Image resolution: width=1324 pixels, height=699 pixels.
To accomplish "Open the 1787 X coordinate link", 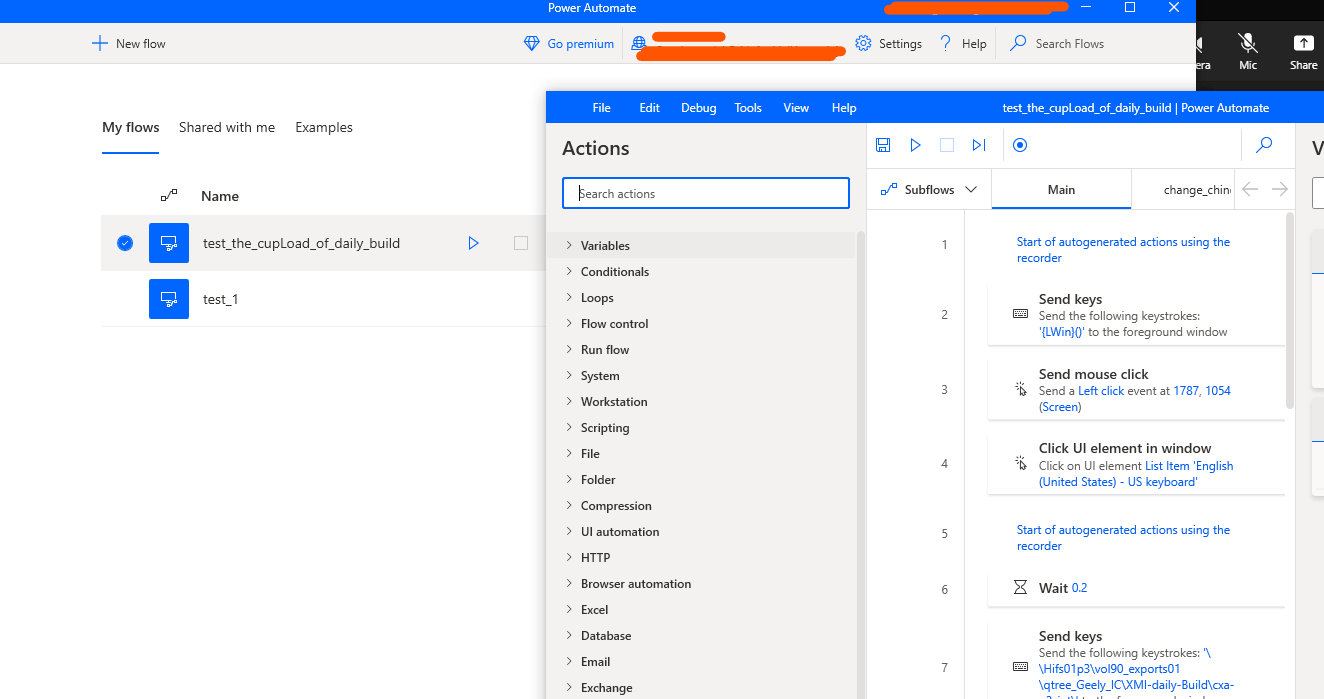I will [x=1186, y=391].
